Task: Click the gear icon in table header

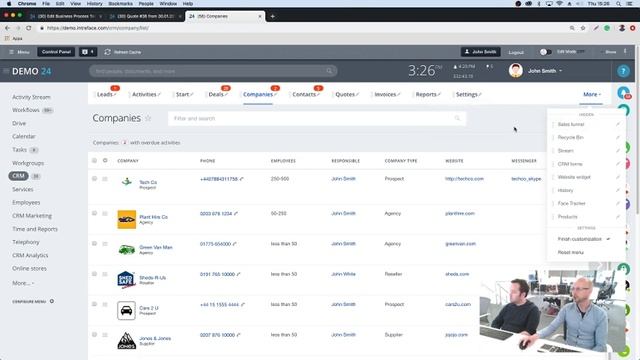Action: [x=105, y=160]
